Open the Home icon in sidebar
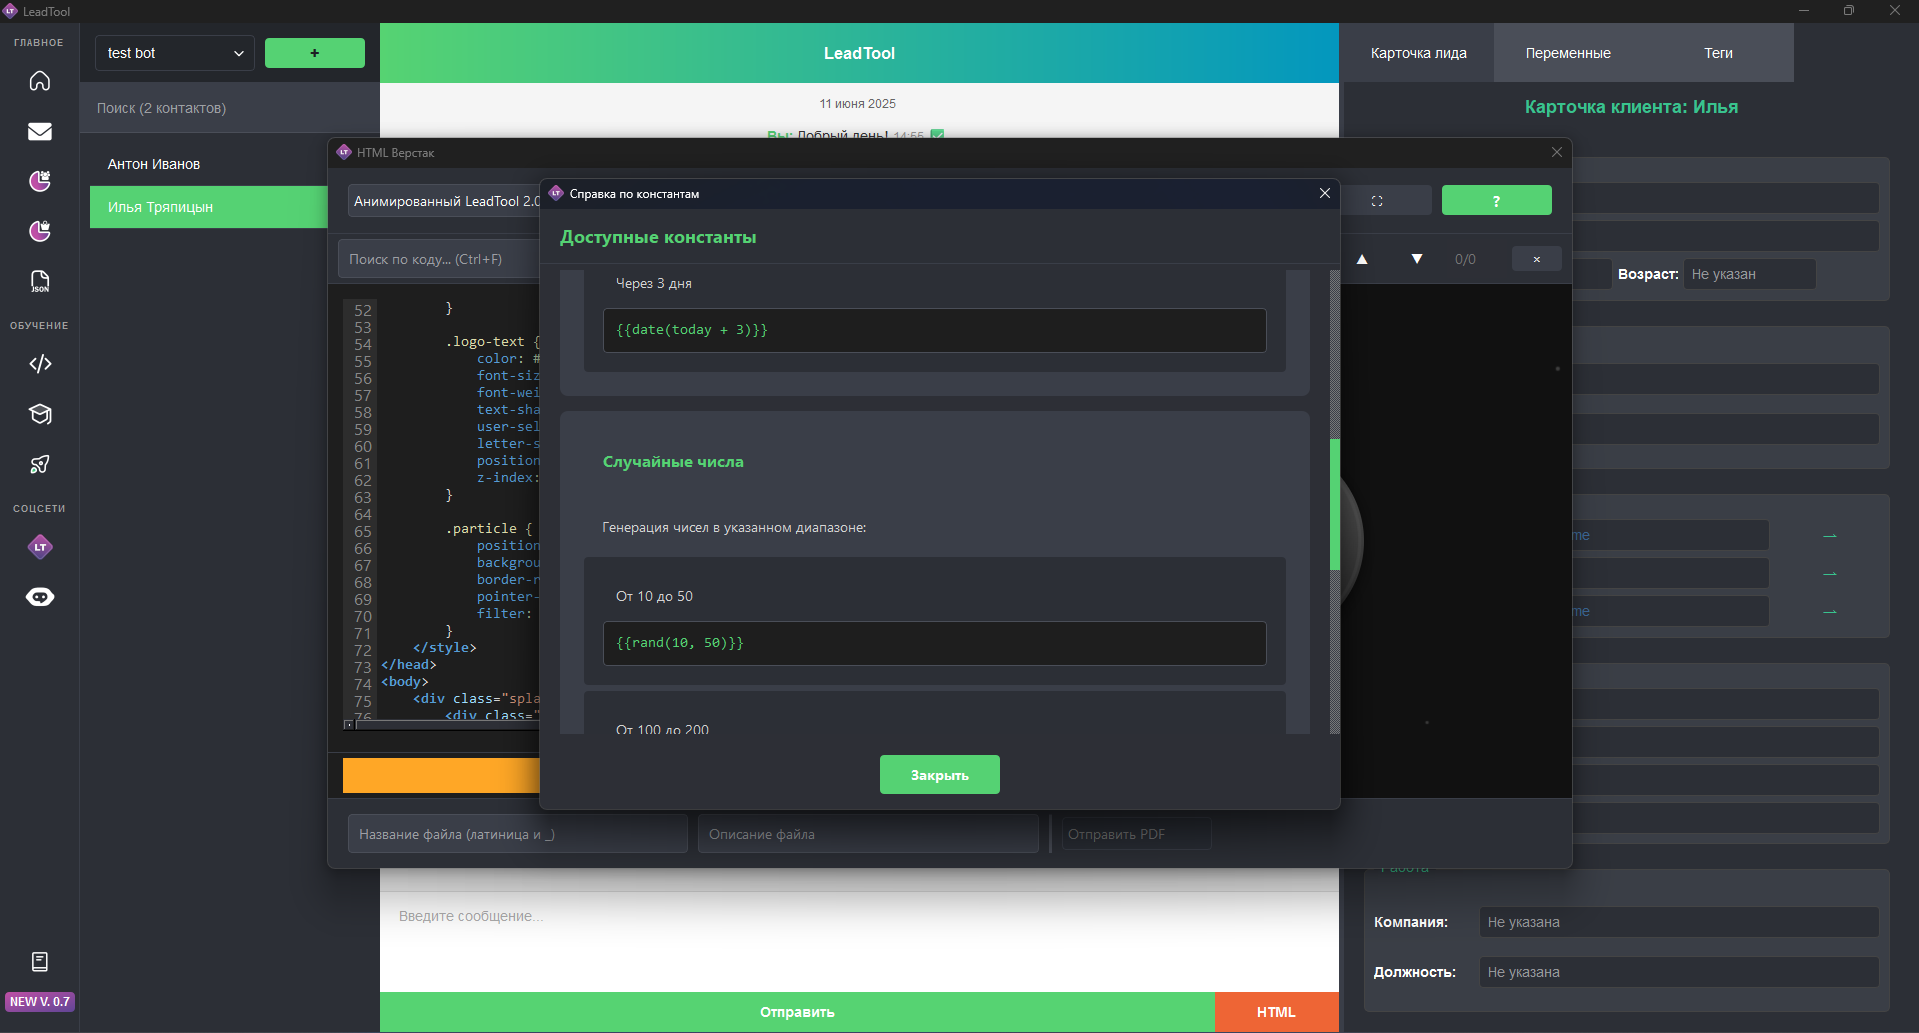This screenshot has height=1033, width=1919. tap(40, 81)
